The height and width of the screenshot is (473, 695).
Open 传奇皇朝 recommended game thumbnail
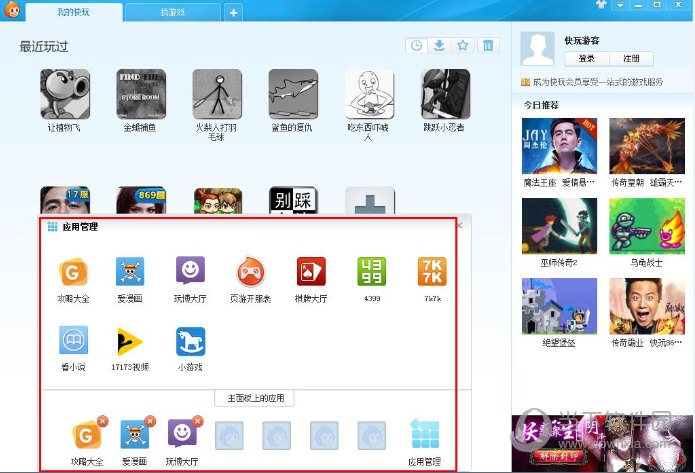647,146
